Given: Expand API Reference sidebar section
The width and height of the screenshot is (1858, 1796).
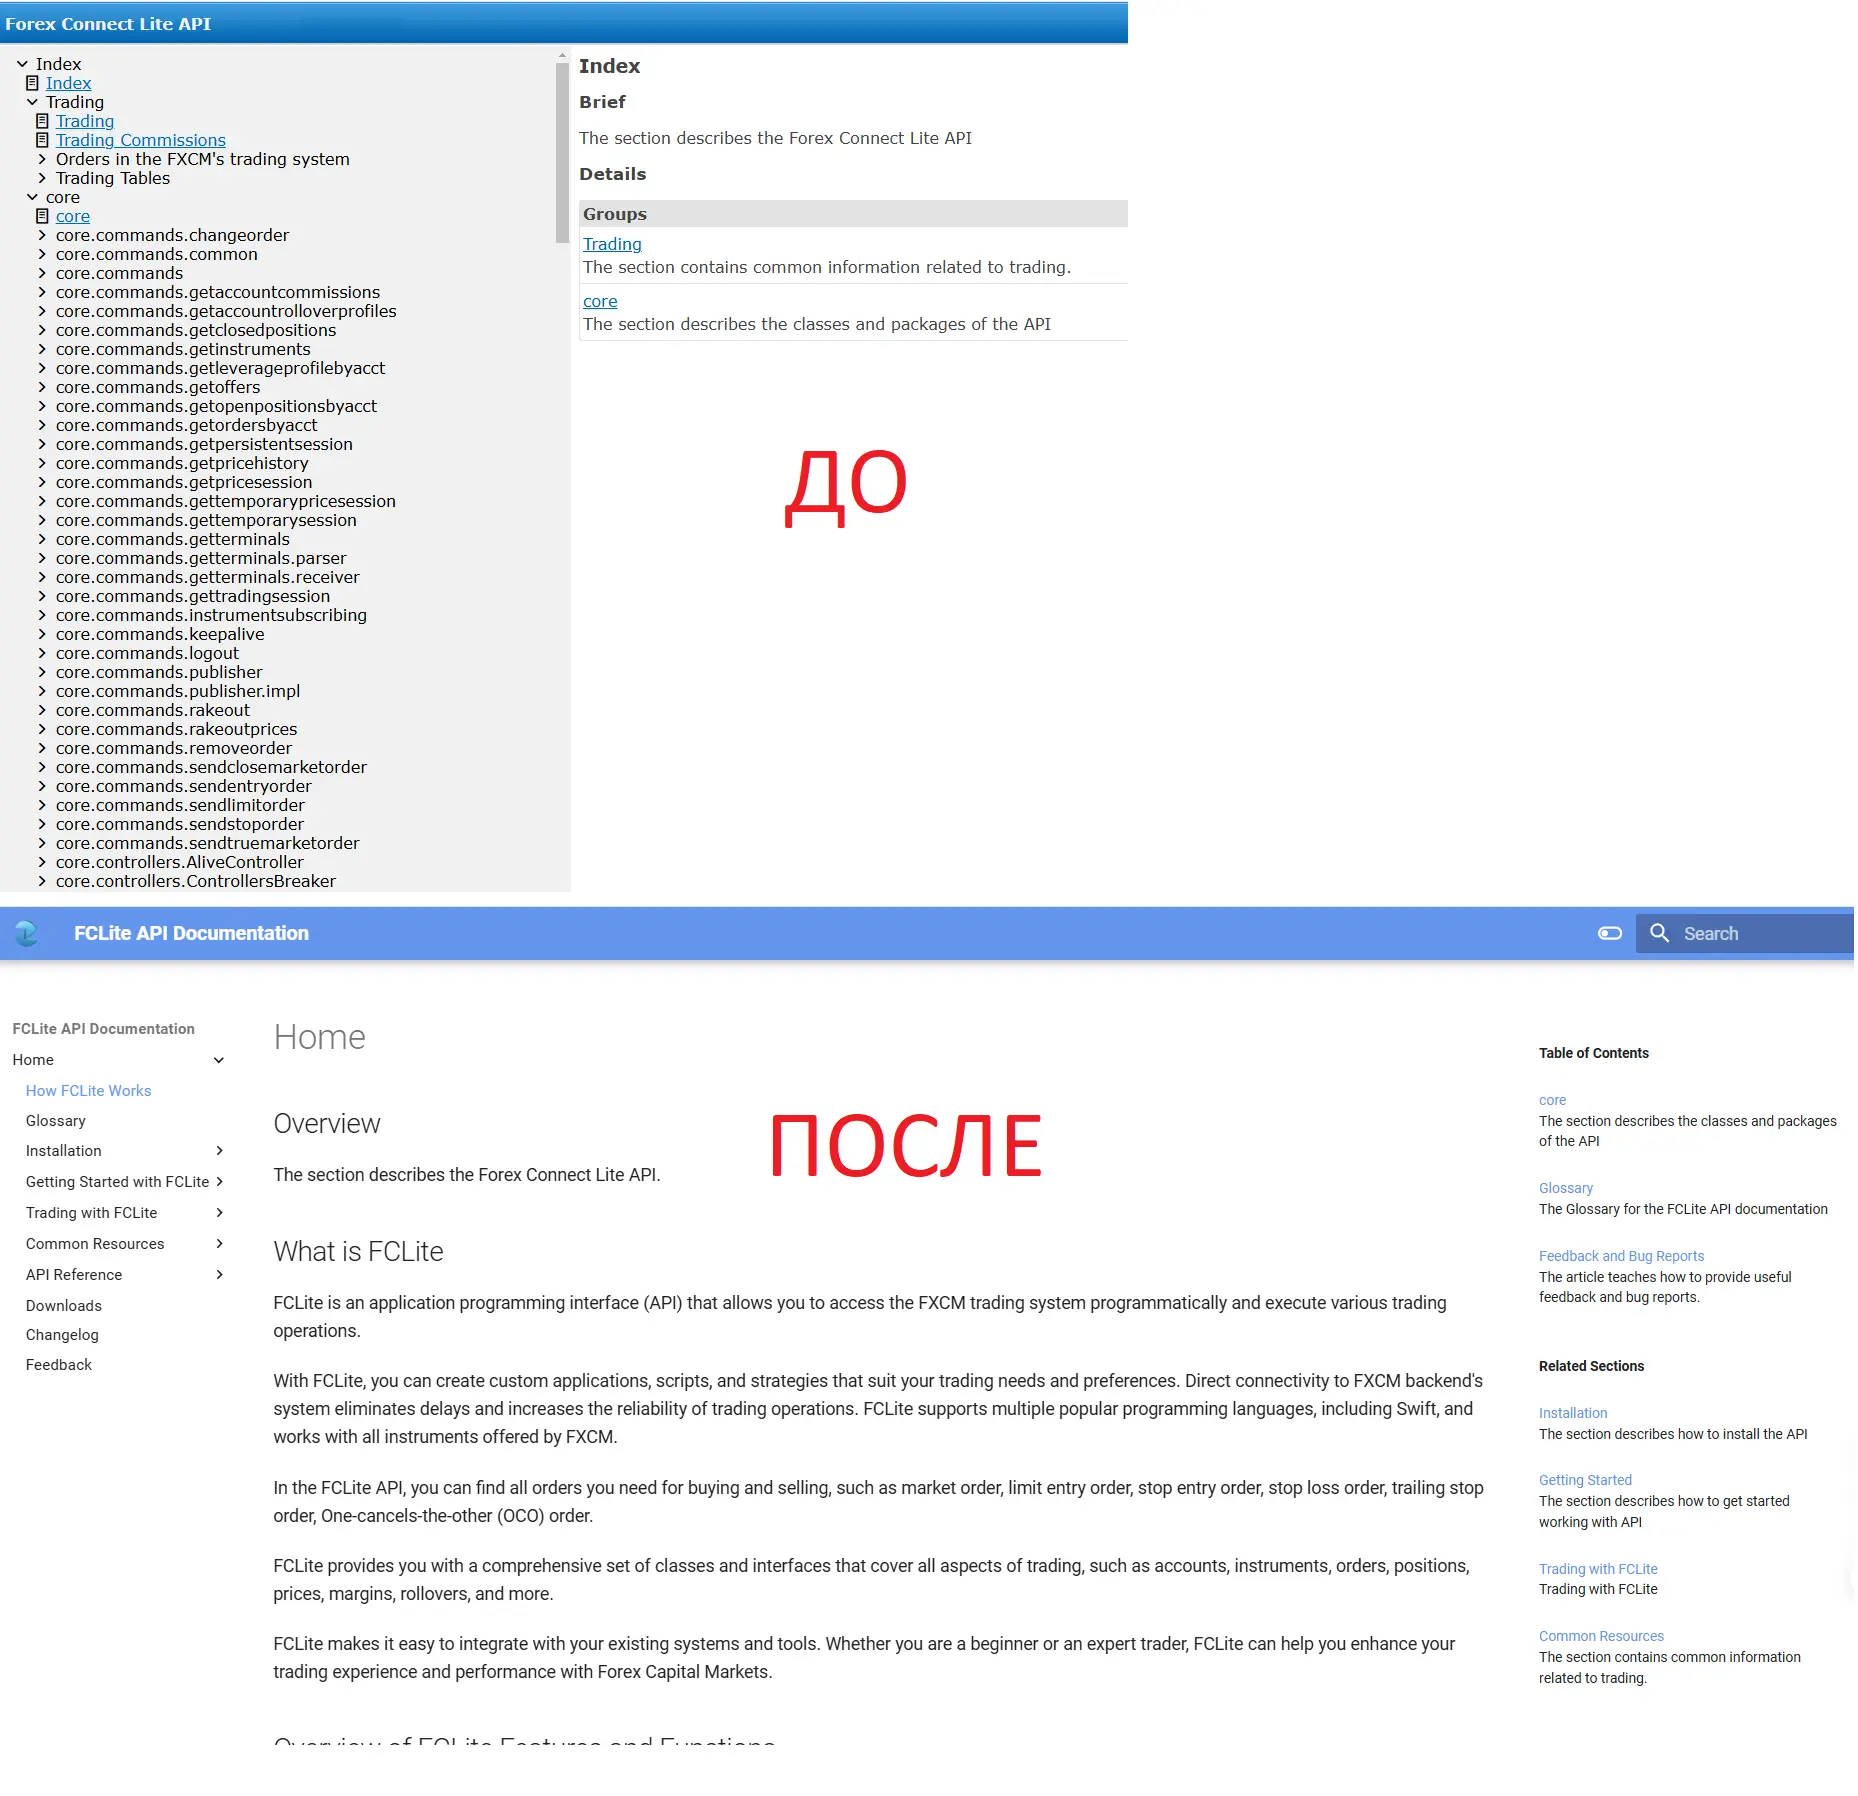Looking at the screenshot, I should (x=219, y=1275).
